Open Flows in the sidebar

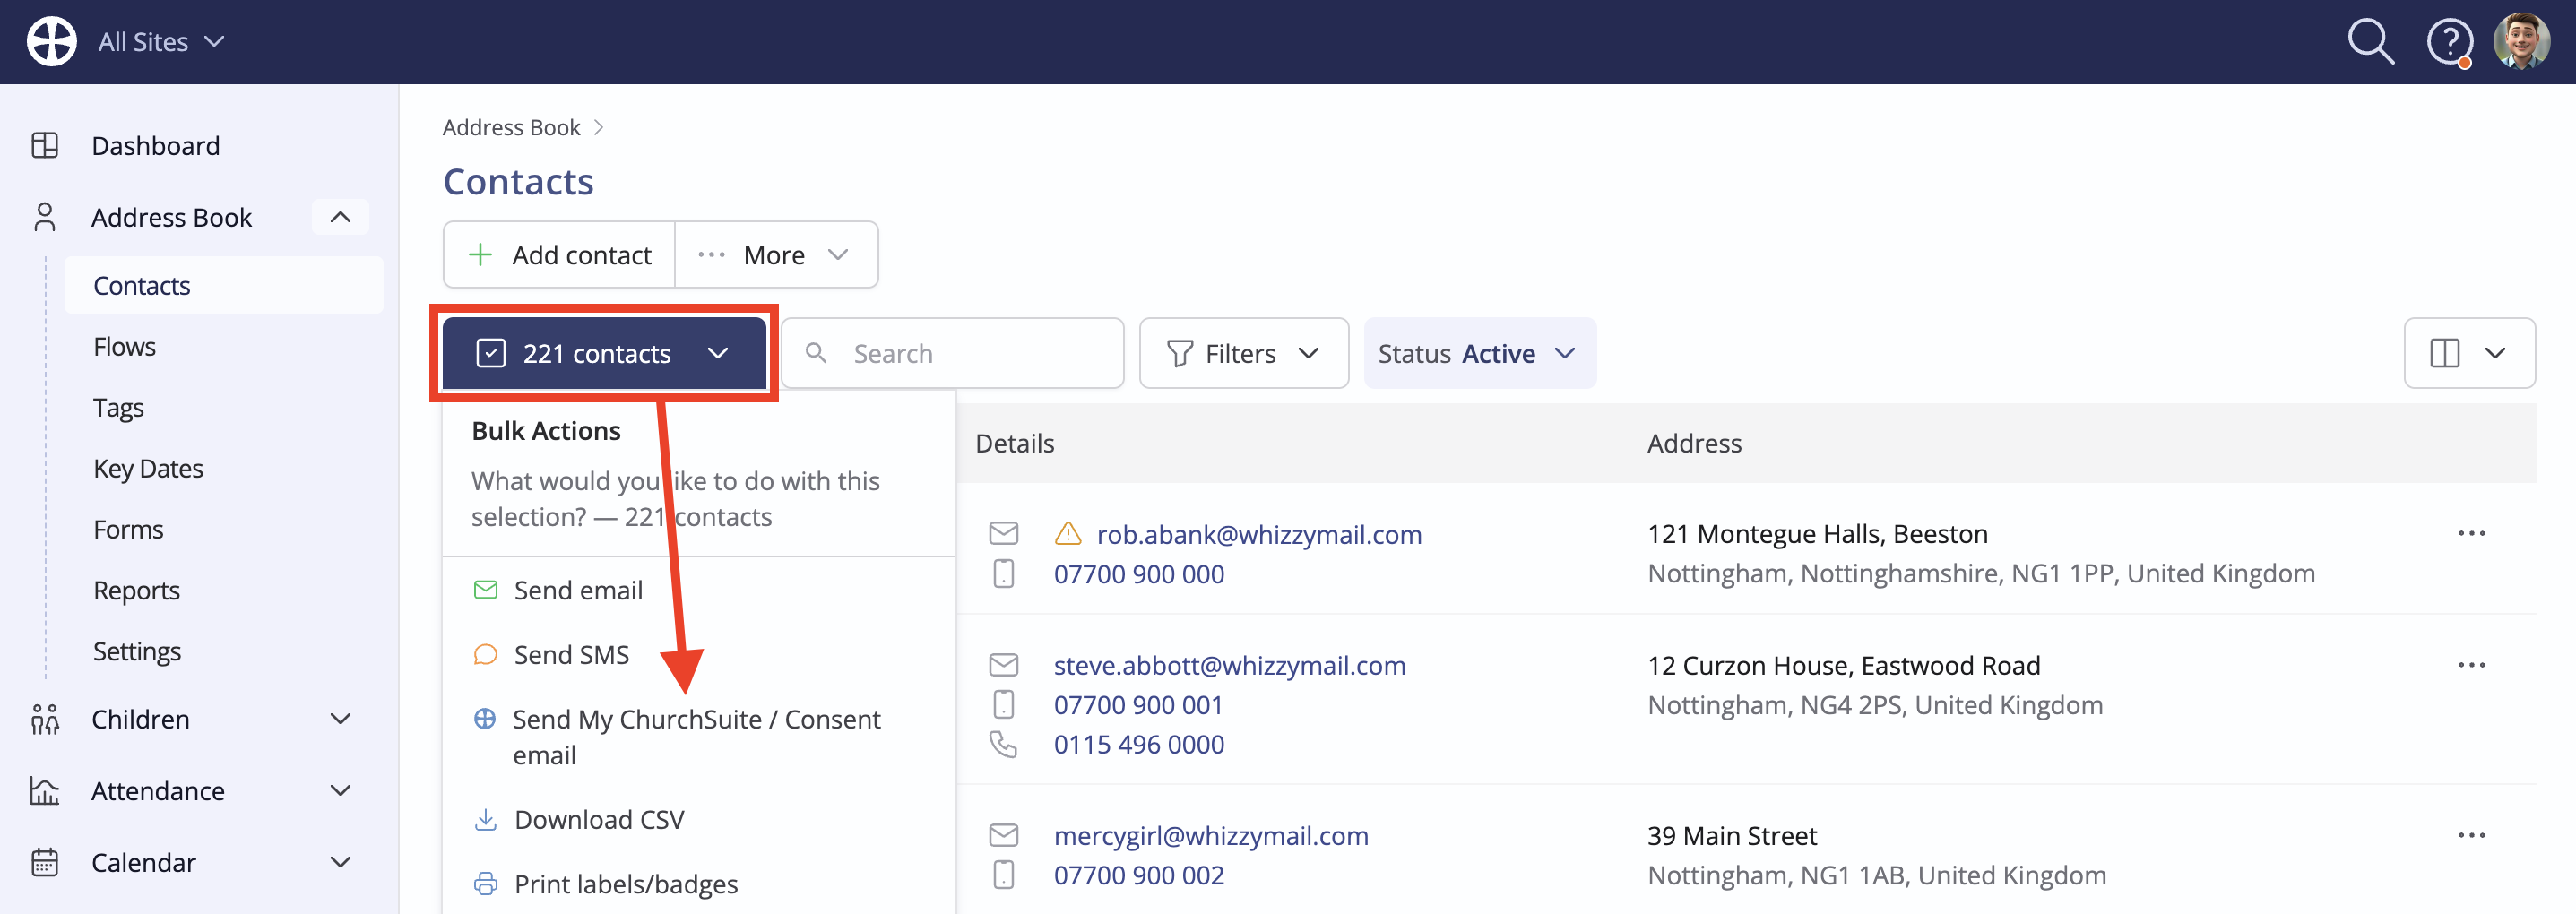pos(124,347)
